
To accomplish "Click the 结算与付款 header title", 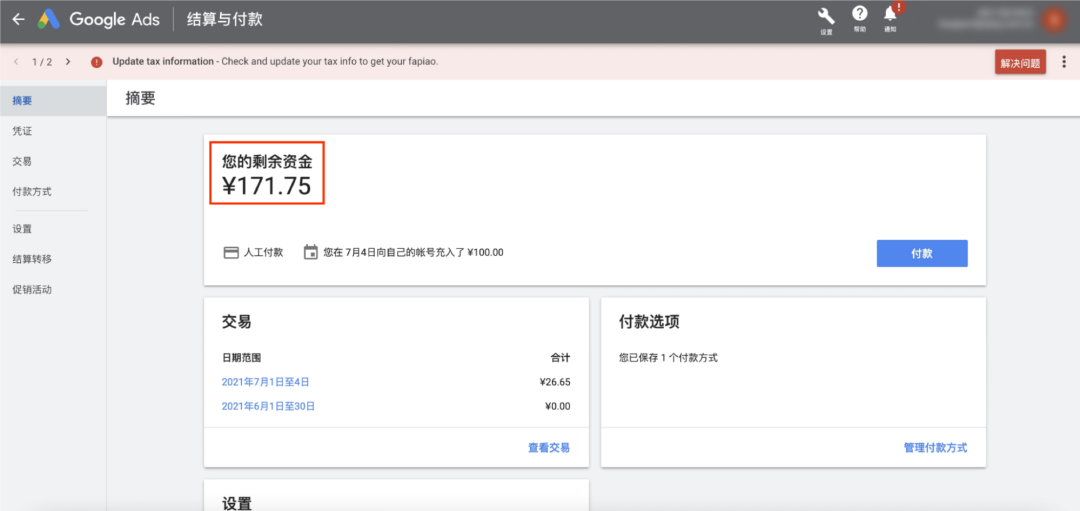I will point(225,20).
